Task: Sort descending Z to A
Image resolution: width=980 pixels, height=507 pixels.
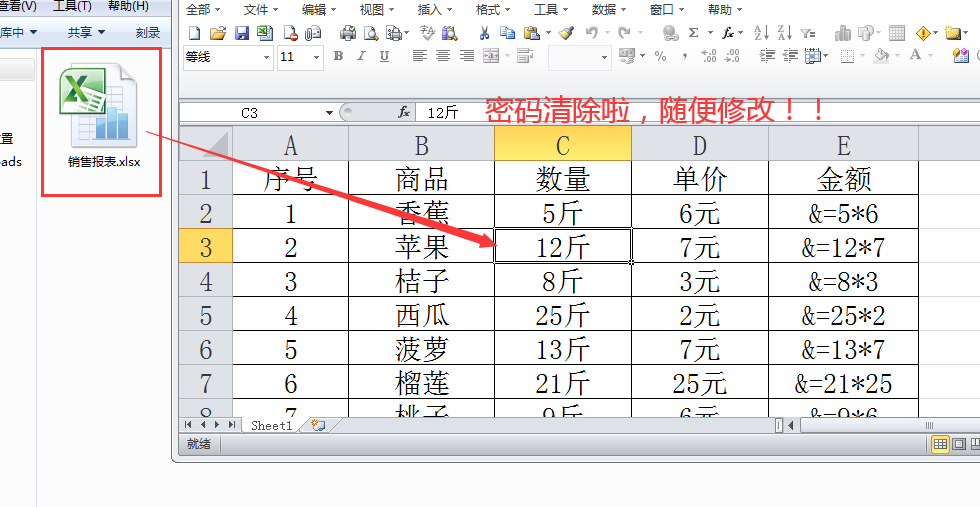Action: pyautogui.click(x=785, y=33)
